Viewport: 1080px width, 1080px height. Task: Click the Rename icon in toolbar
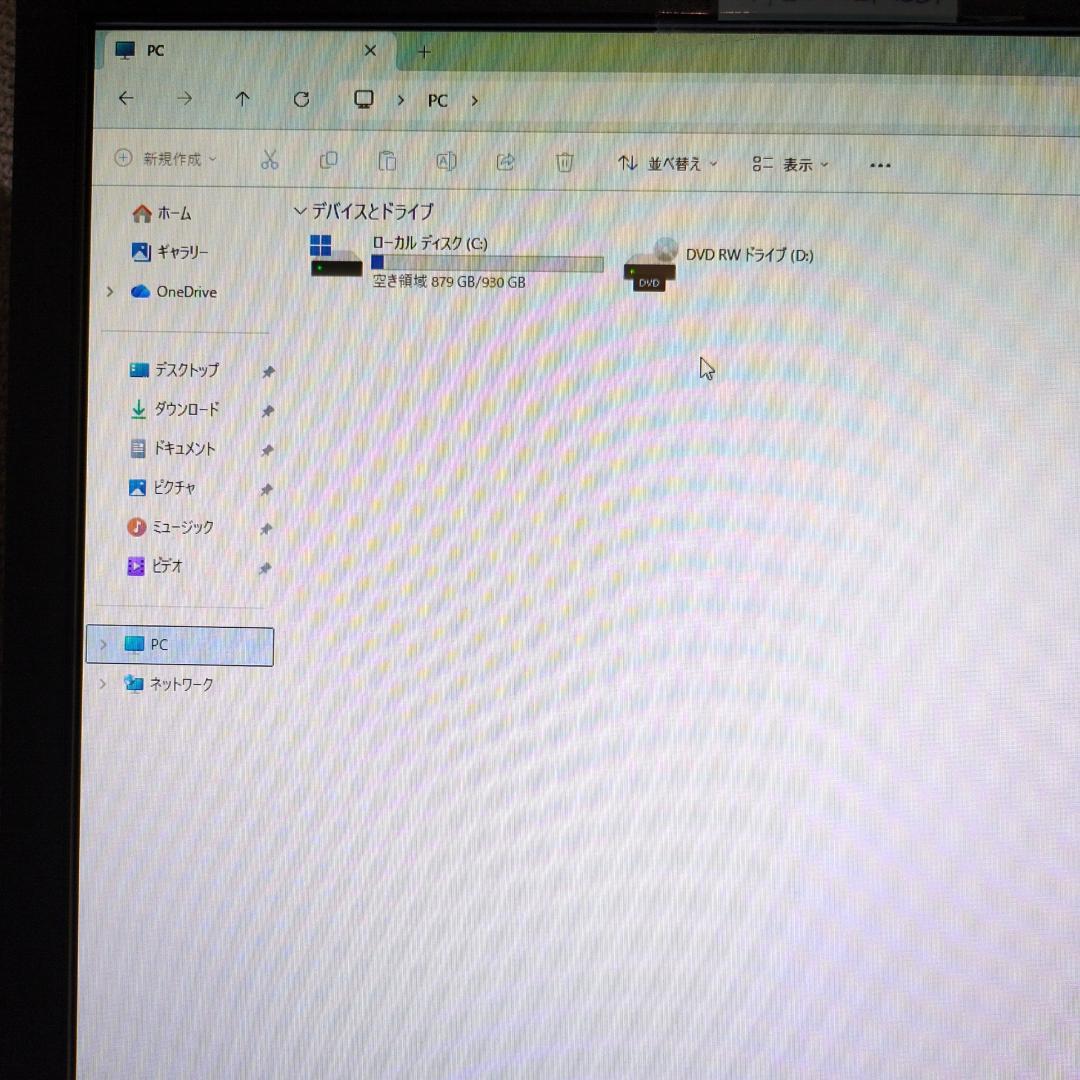446,161
